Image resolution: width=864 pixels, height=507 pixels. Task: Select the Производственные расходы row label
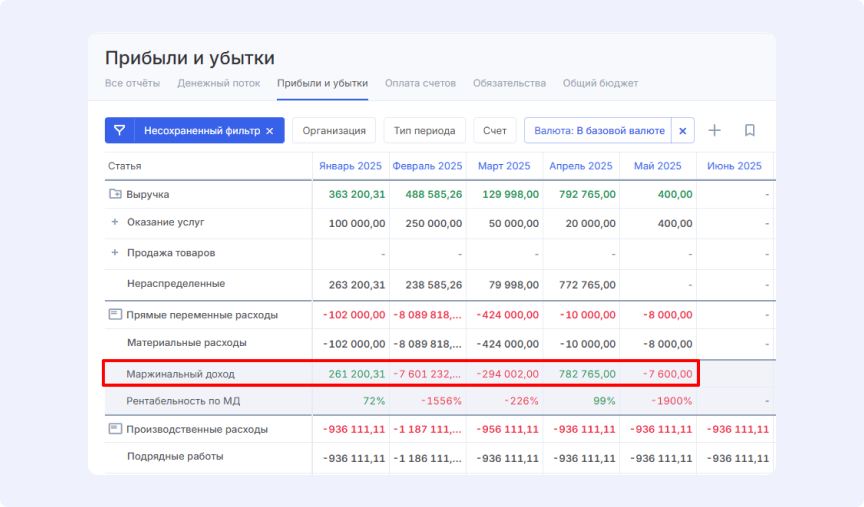(x=197, y=429)
